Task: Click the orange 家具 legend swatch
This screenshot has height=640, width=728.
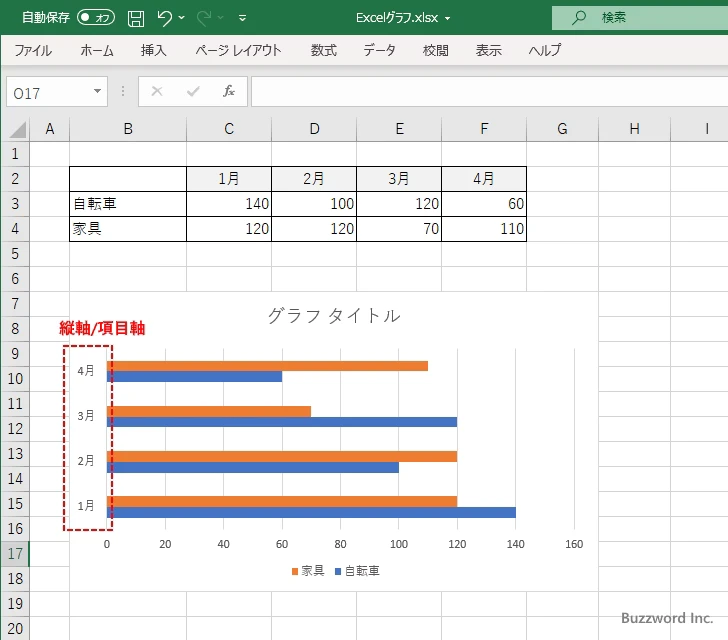Action: tap(295, 571)
